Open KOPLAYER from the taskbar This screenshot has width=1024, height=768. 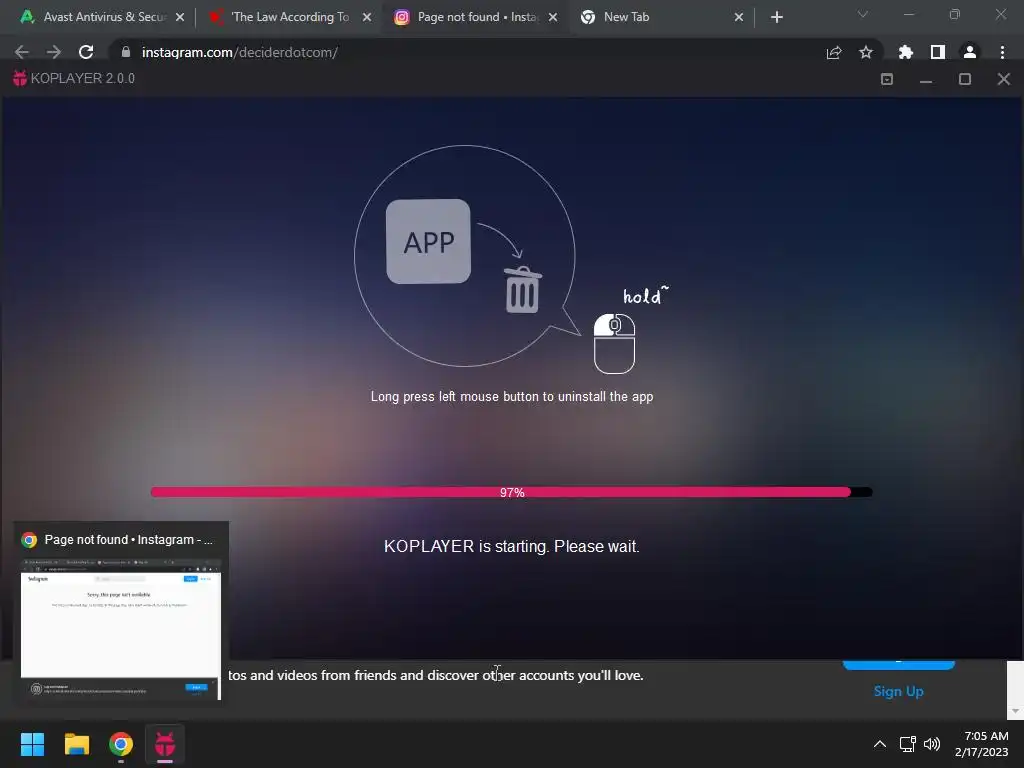(x=165, y=744)
